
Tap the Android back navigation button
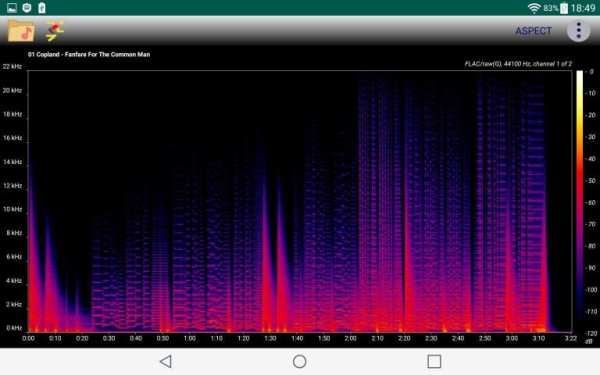(166, 361)
